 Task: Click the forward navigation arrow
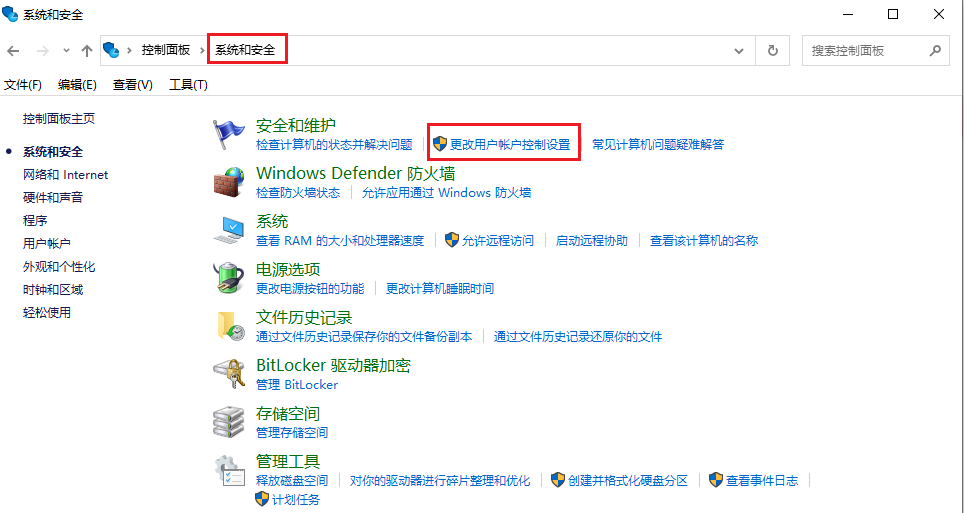click(x=42, y=50)
